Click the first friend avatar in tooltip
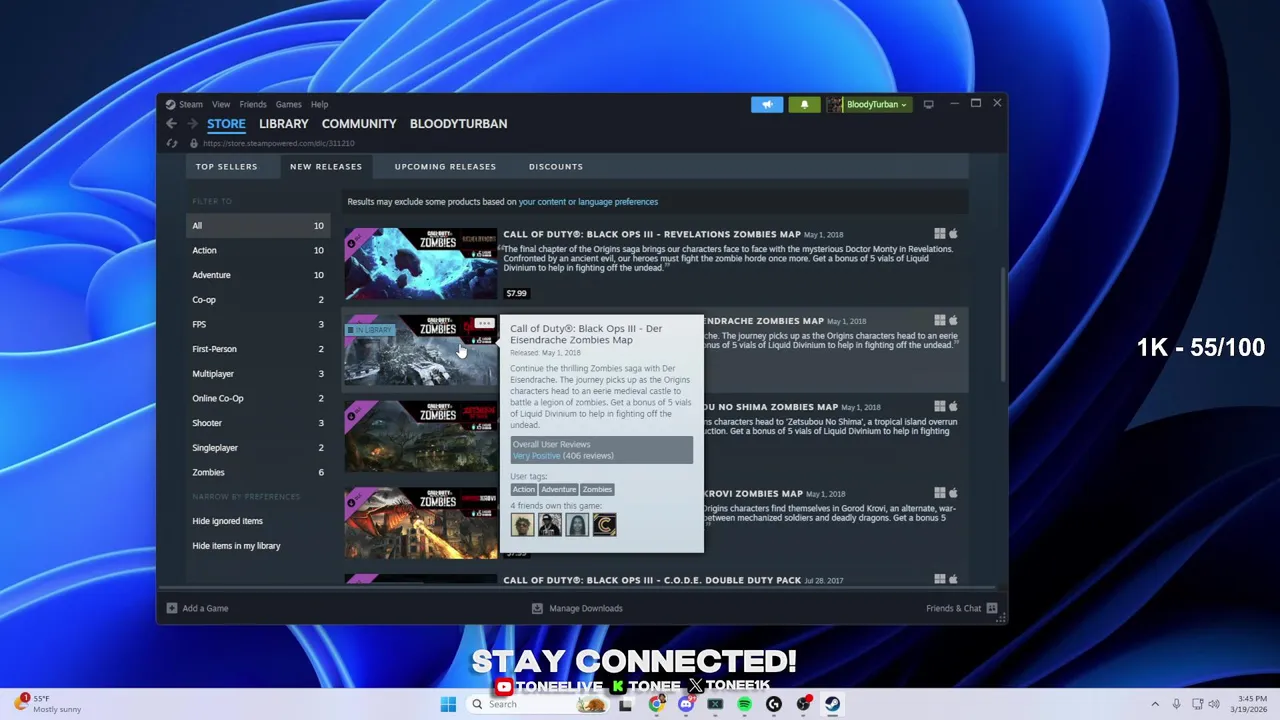Viewport: 1280px width, 720px height. pos(522,524)
